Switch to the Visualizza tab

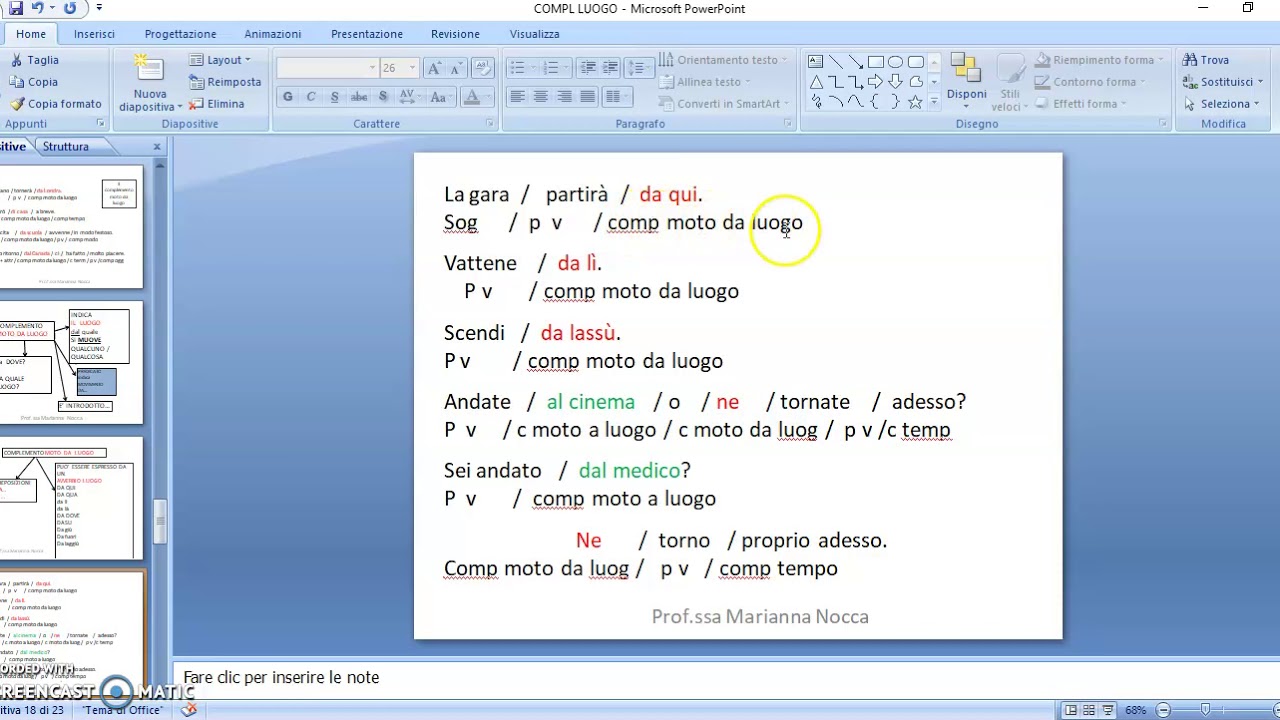point(535,34)
